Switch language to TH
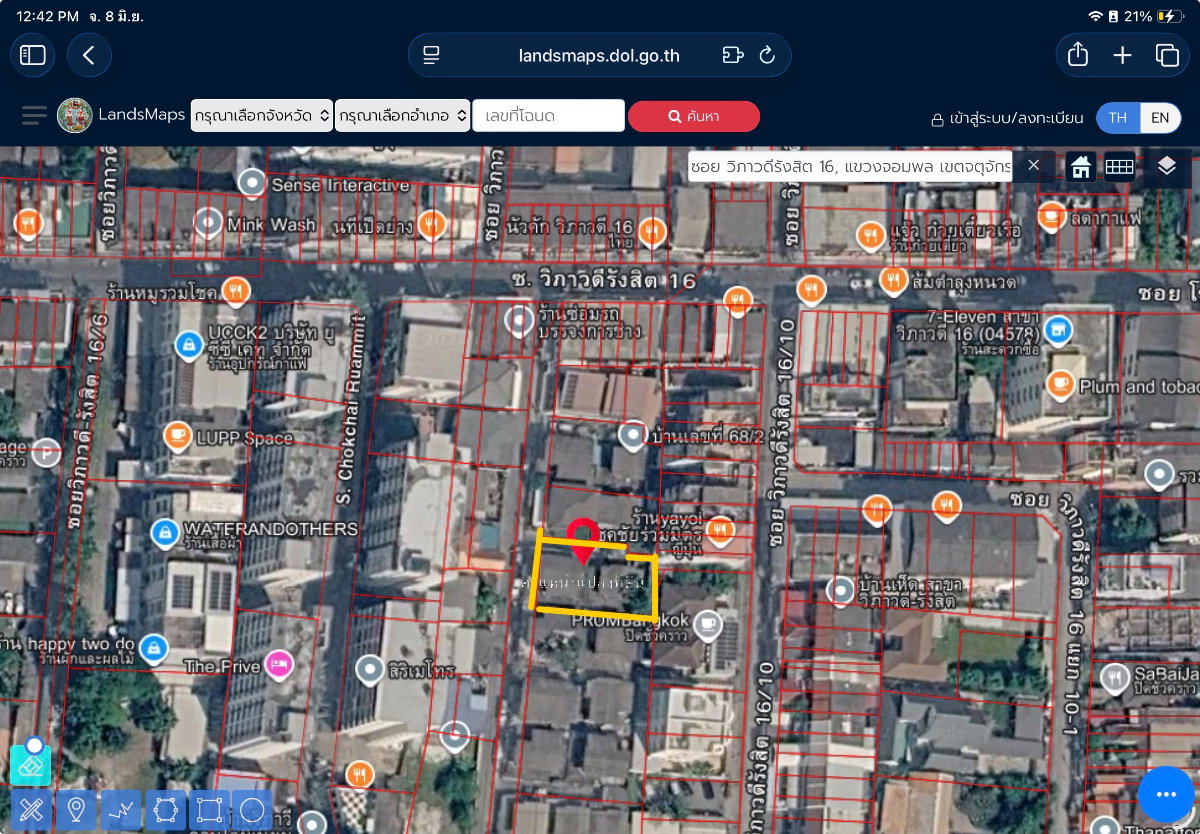1200x834 pixels. pyautogui.click(x=1118, y=117)
